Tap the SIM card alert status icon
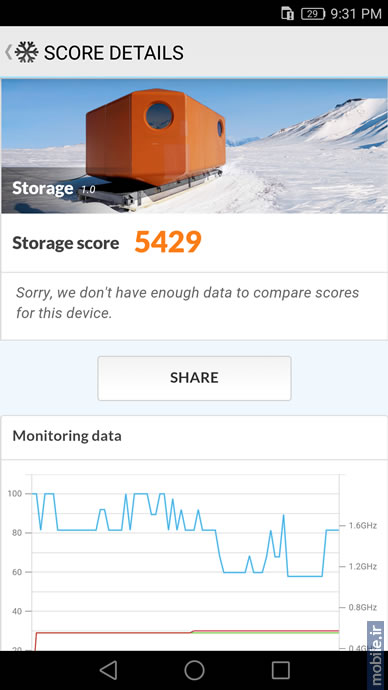The image size is (388, 690). coord(287,14)
